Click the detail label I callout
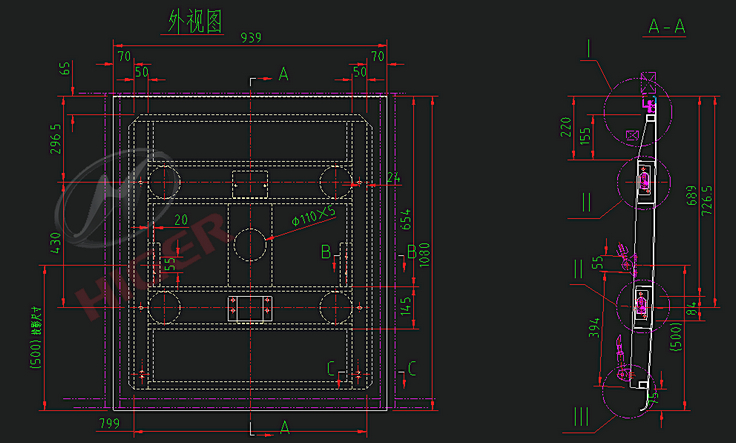The width and height of the screenshot is (736, 443). (x=591, y=46)
